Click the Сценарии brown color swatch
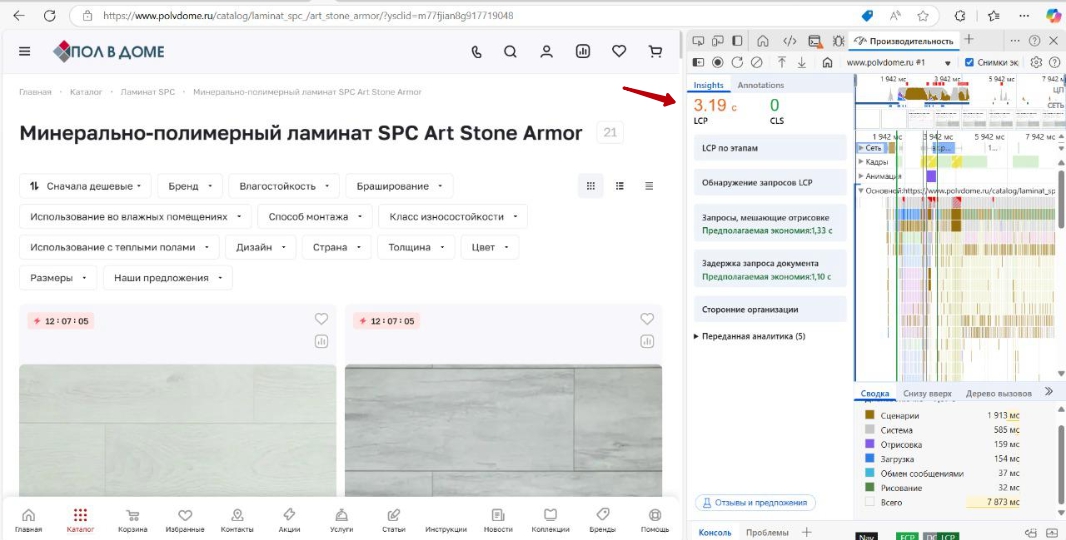1066x540 pixels. click(x=870, y=415)
